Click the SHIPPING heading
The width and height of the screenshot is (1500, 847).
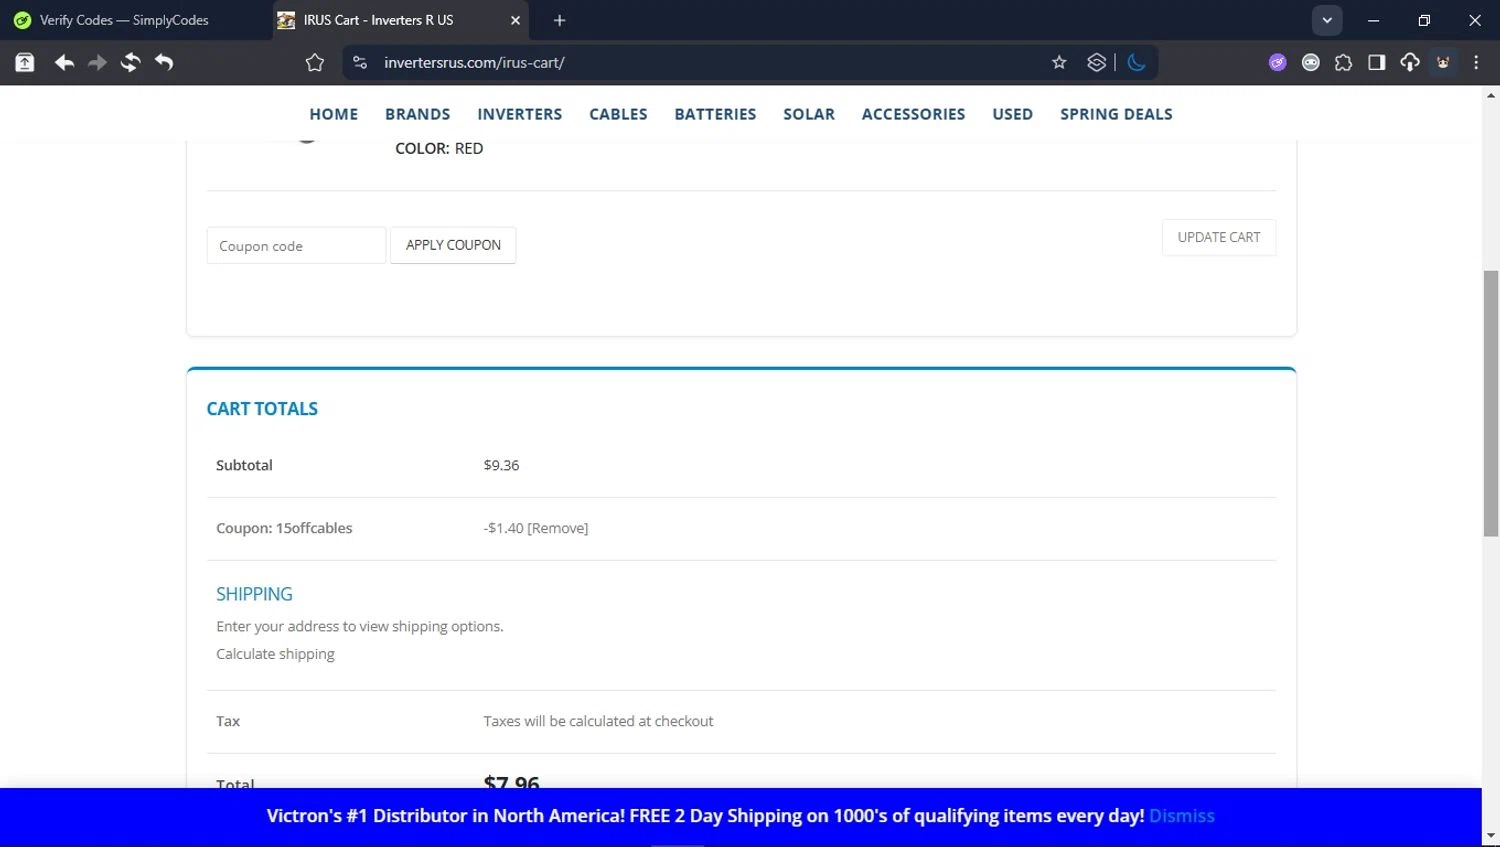pos(254,594)
